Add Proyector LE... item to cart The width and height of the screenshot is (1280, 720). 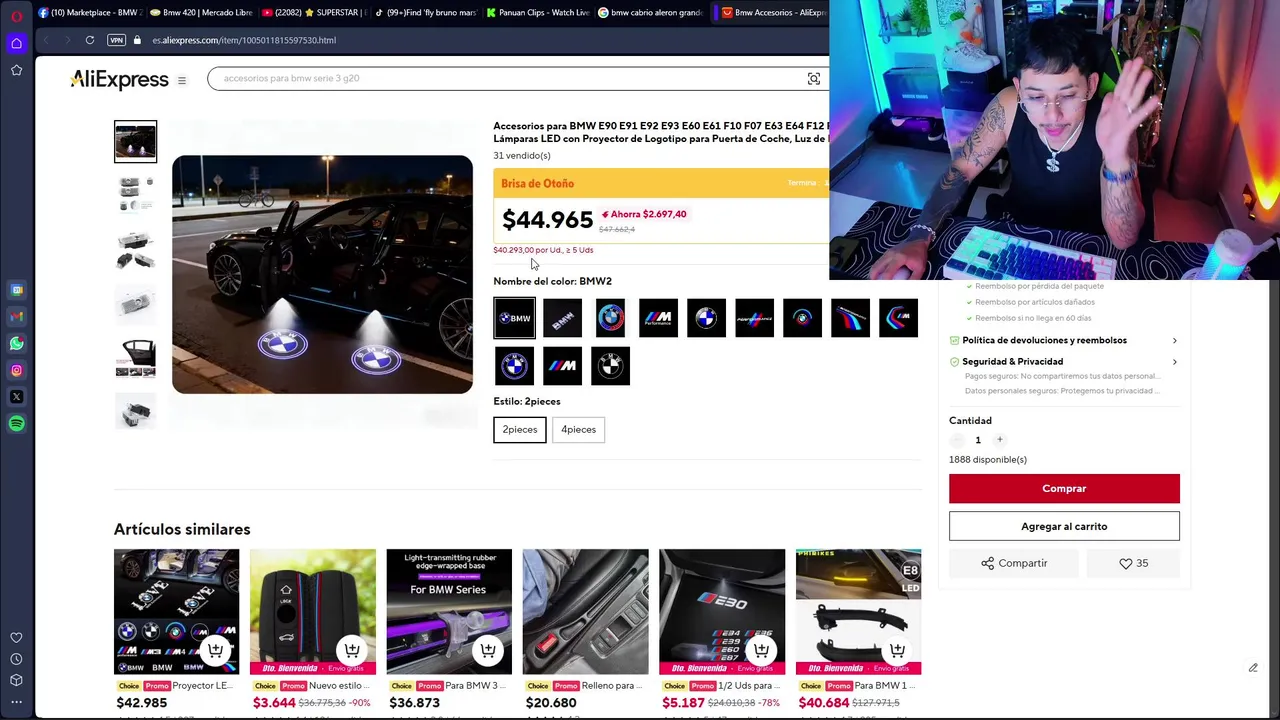pyautogui.click(x=215, y=650)
